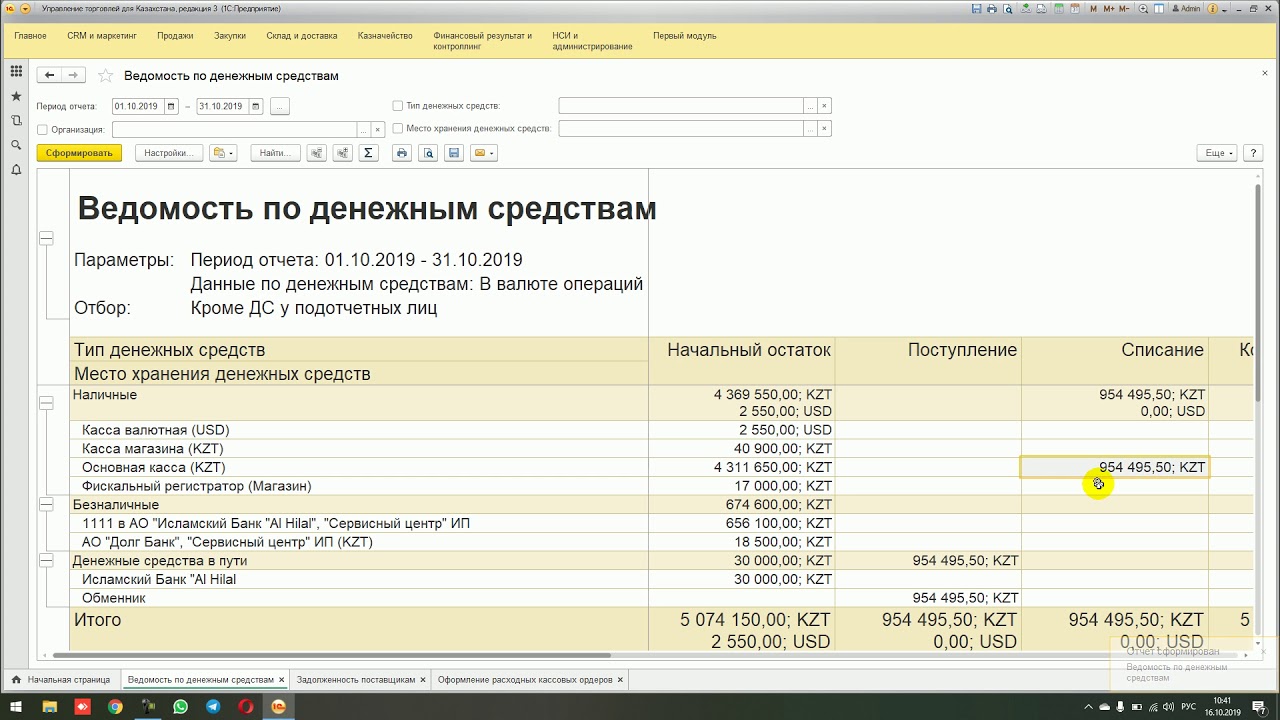The image size is (1280, 720).
Task: Click the M+ button in title bar
Action: tap(1108, 8)
